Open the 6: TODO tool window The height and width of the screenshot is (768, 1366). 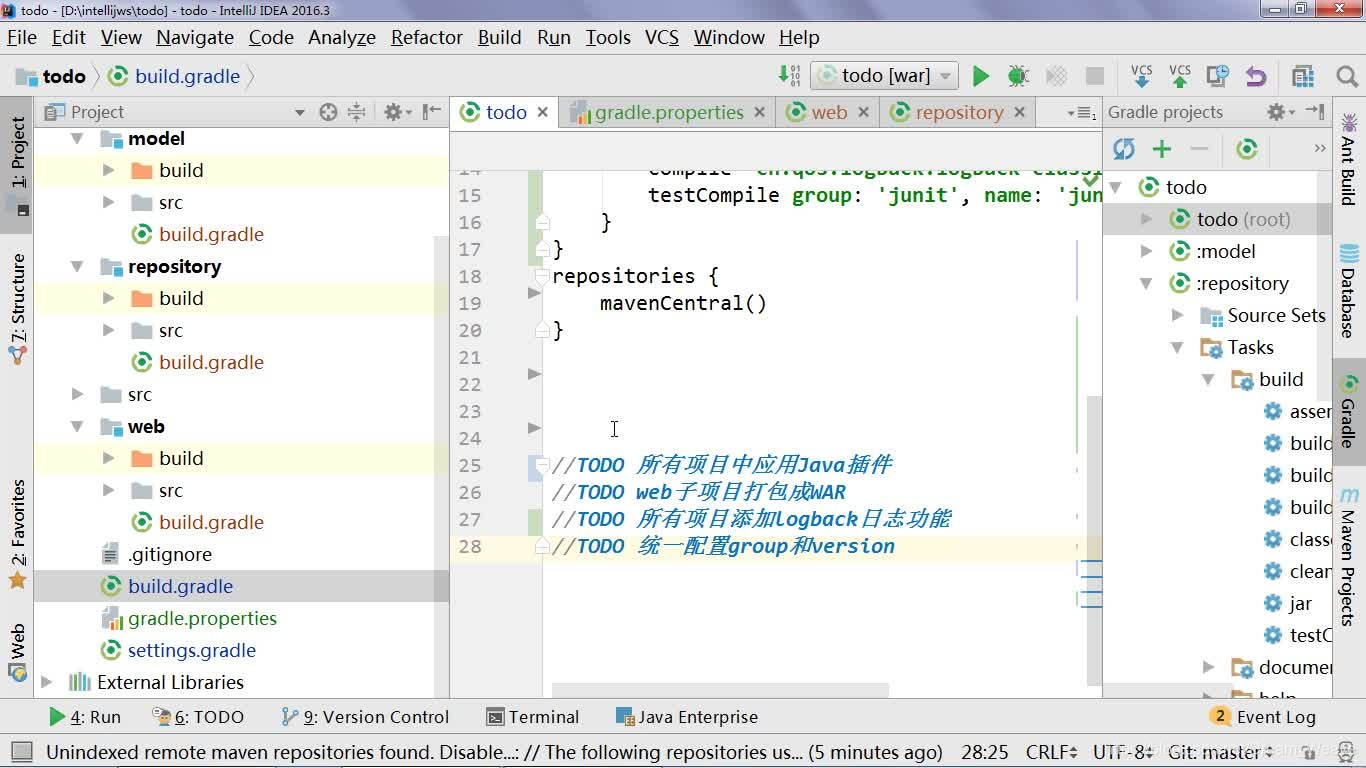[198, 717]
